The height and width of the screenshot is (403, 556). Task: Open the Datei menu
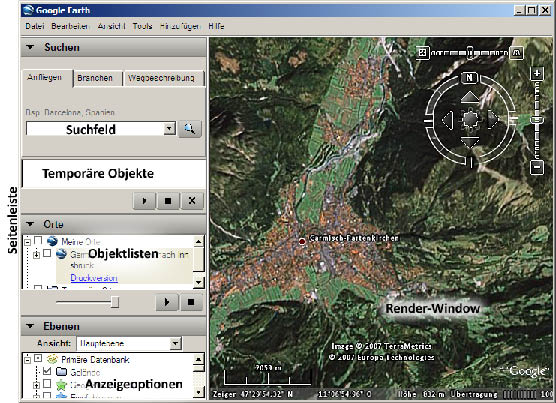(x=34, y=26)
